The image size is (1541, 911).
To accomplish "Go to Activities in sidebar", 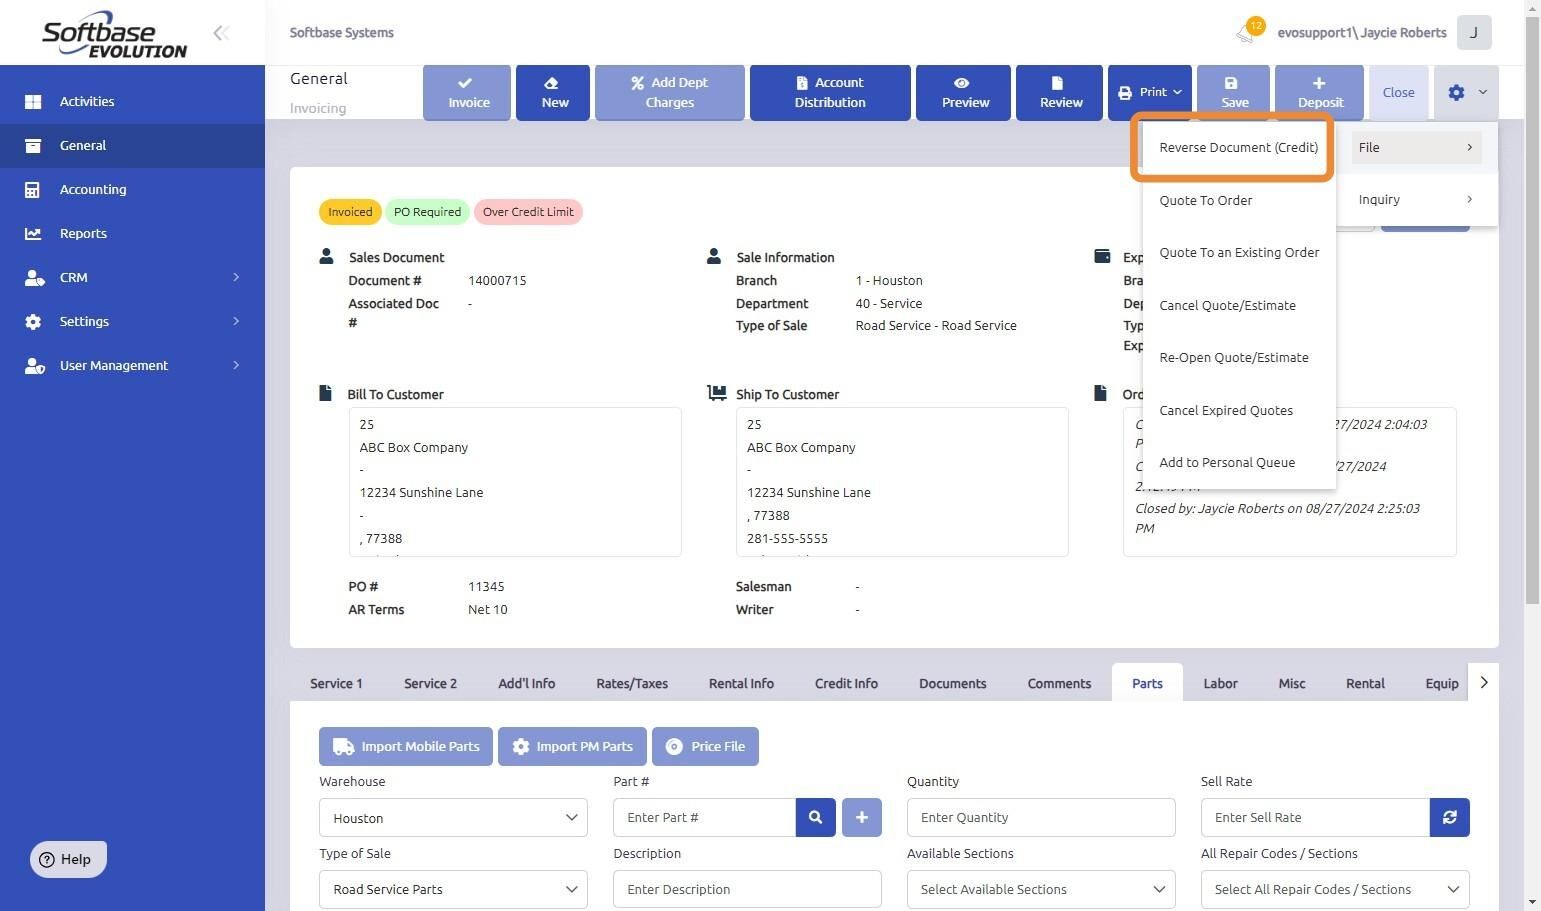I will point(132,102).
